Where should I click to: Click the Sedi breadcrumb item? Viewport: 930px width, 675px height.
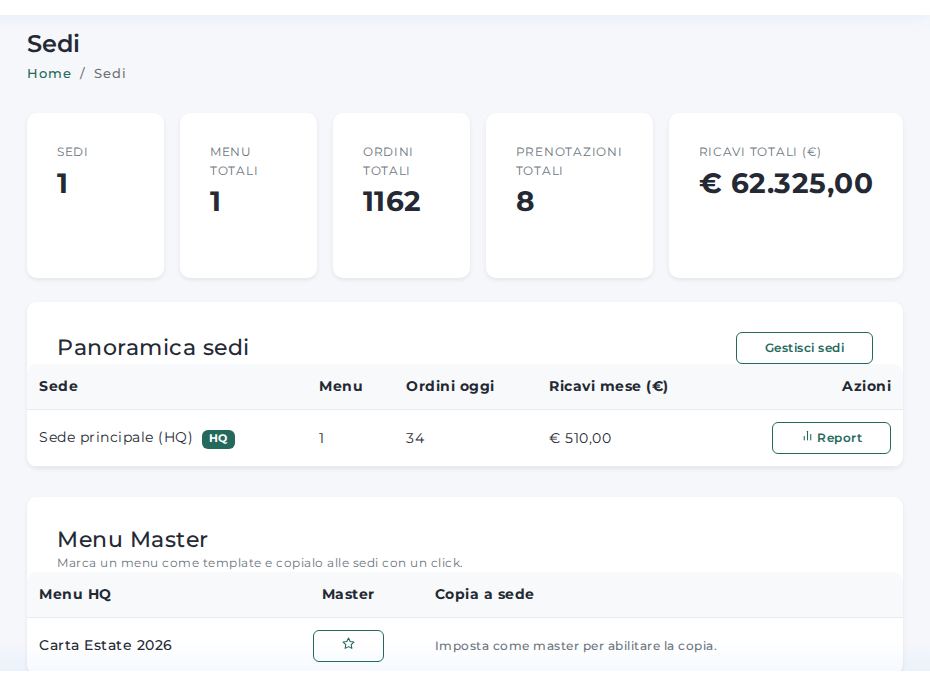pos(110,74)
